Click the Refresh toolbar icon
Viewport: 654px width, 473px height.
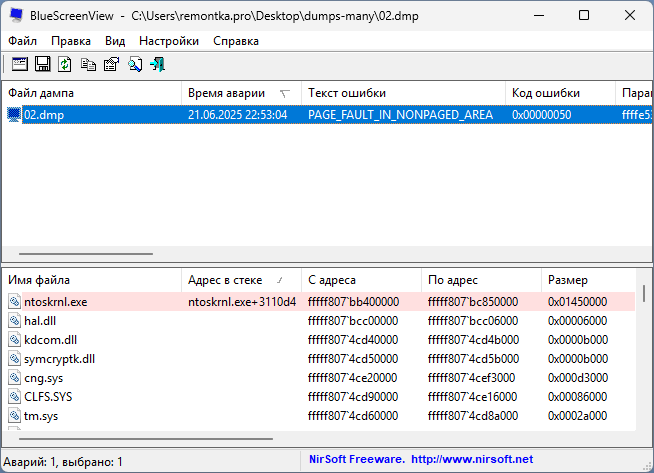pyautogui.click(x=65, y=64)
